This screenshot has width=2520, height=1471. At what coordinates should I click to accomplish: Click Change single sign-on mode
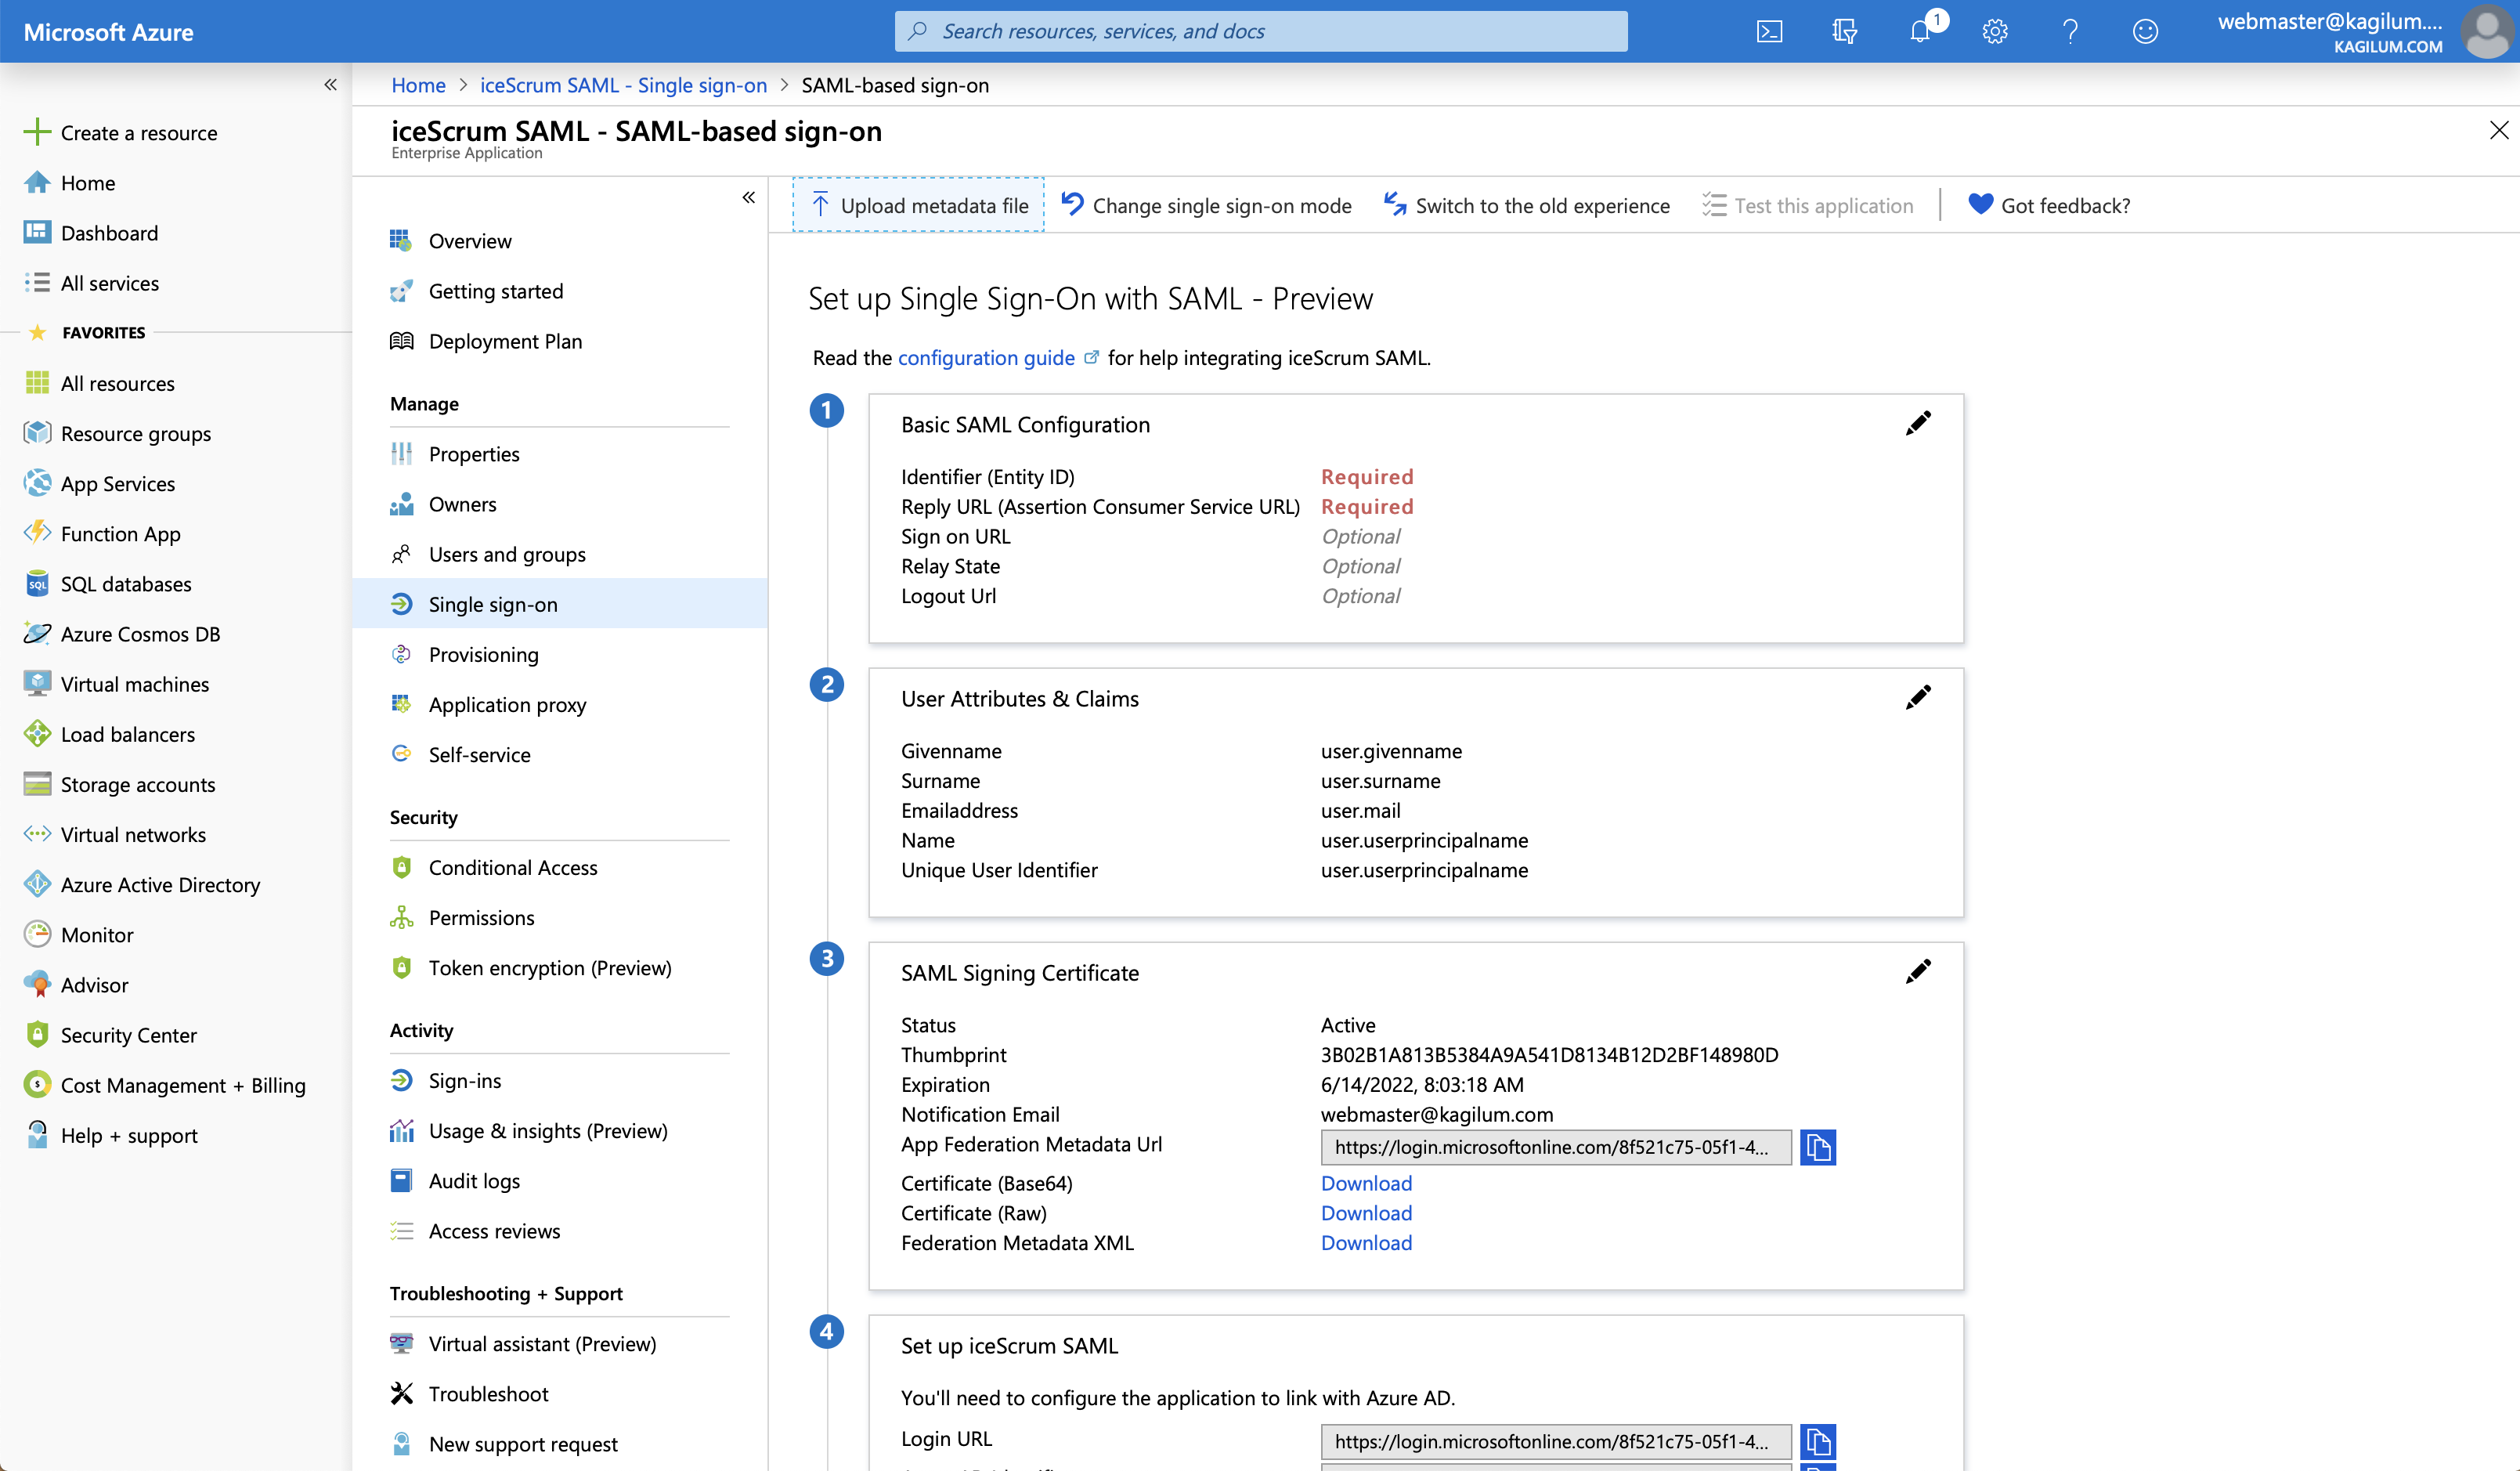point(1206,205)
